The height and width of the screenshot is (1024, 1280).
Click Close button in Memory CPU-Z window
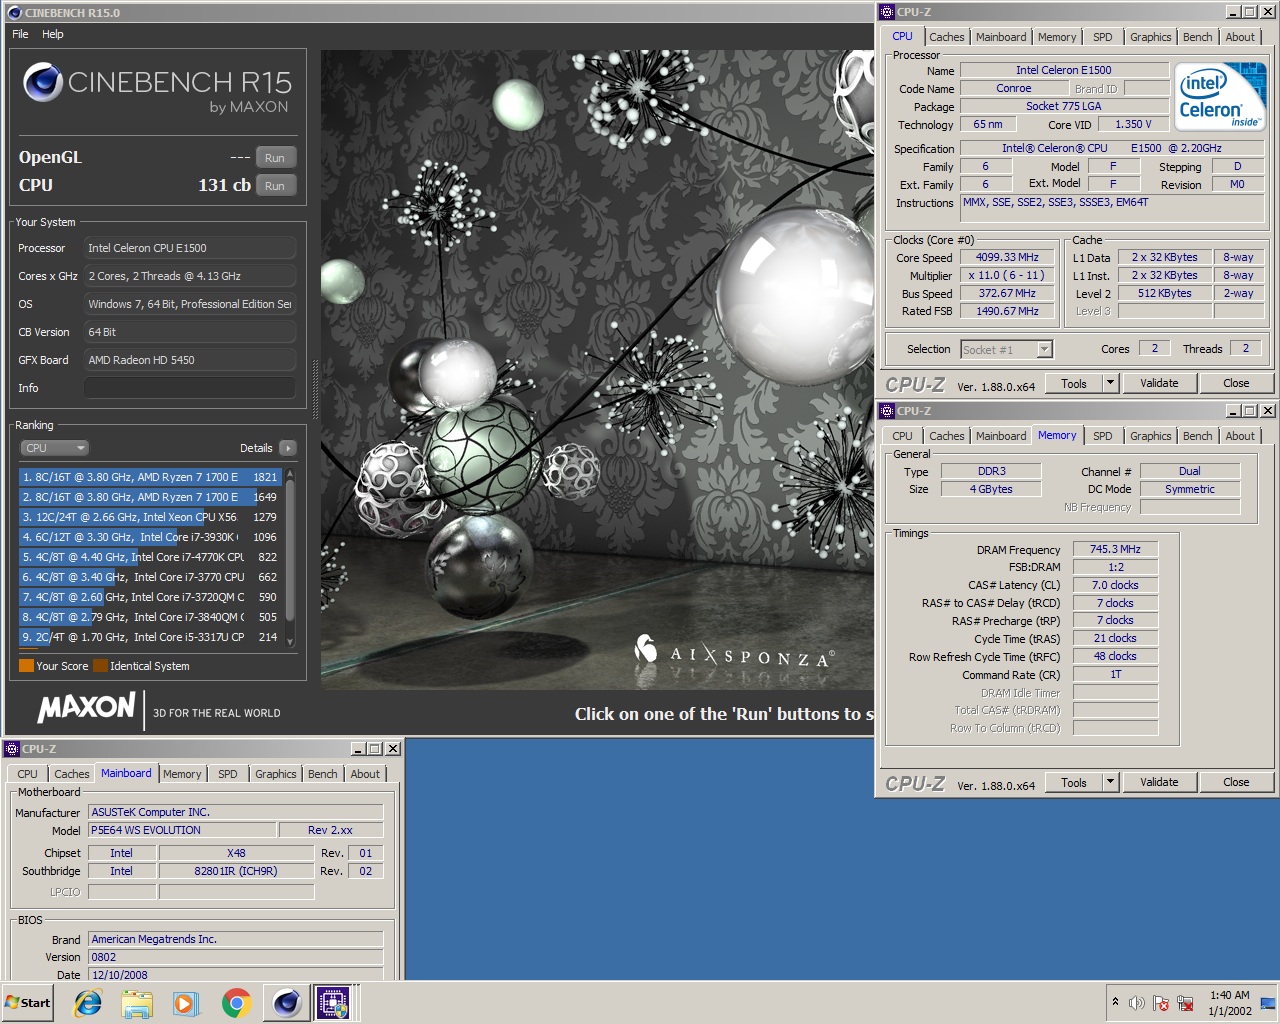click(x=1236, y=782)
